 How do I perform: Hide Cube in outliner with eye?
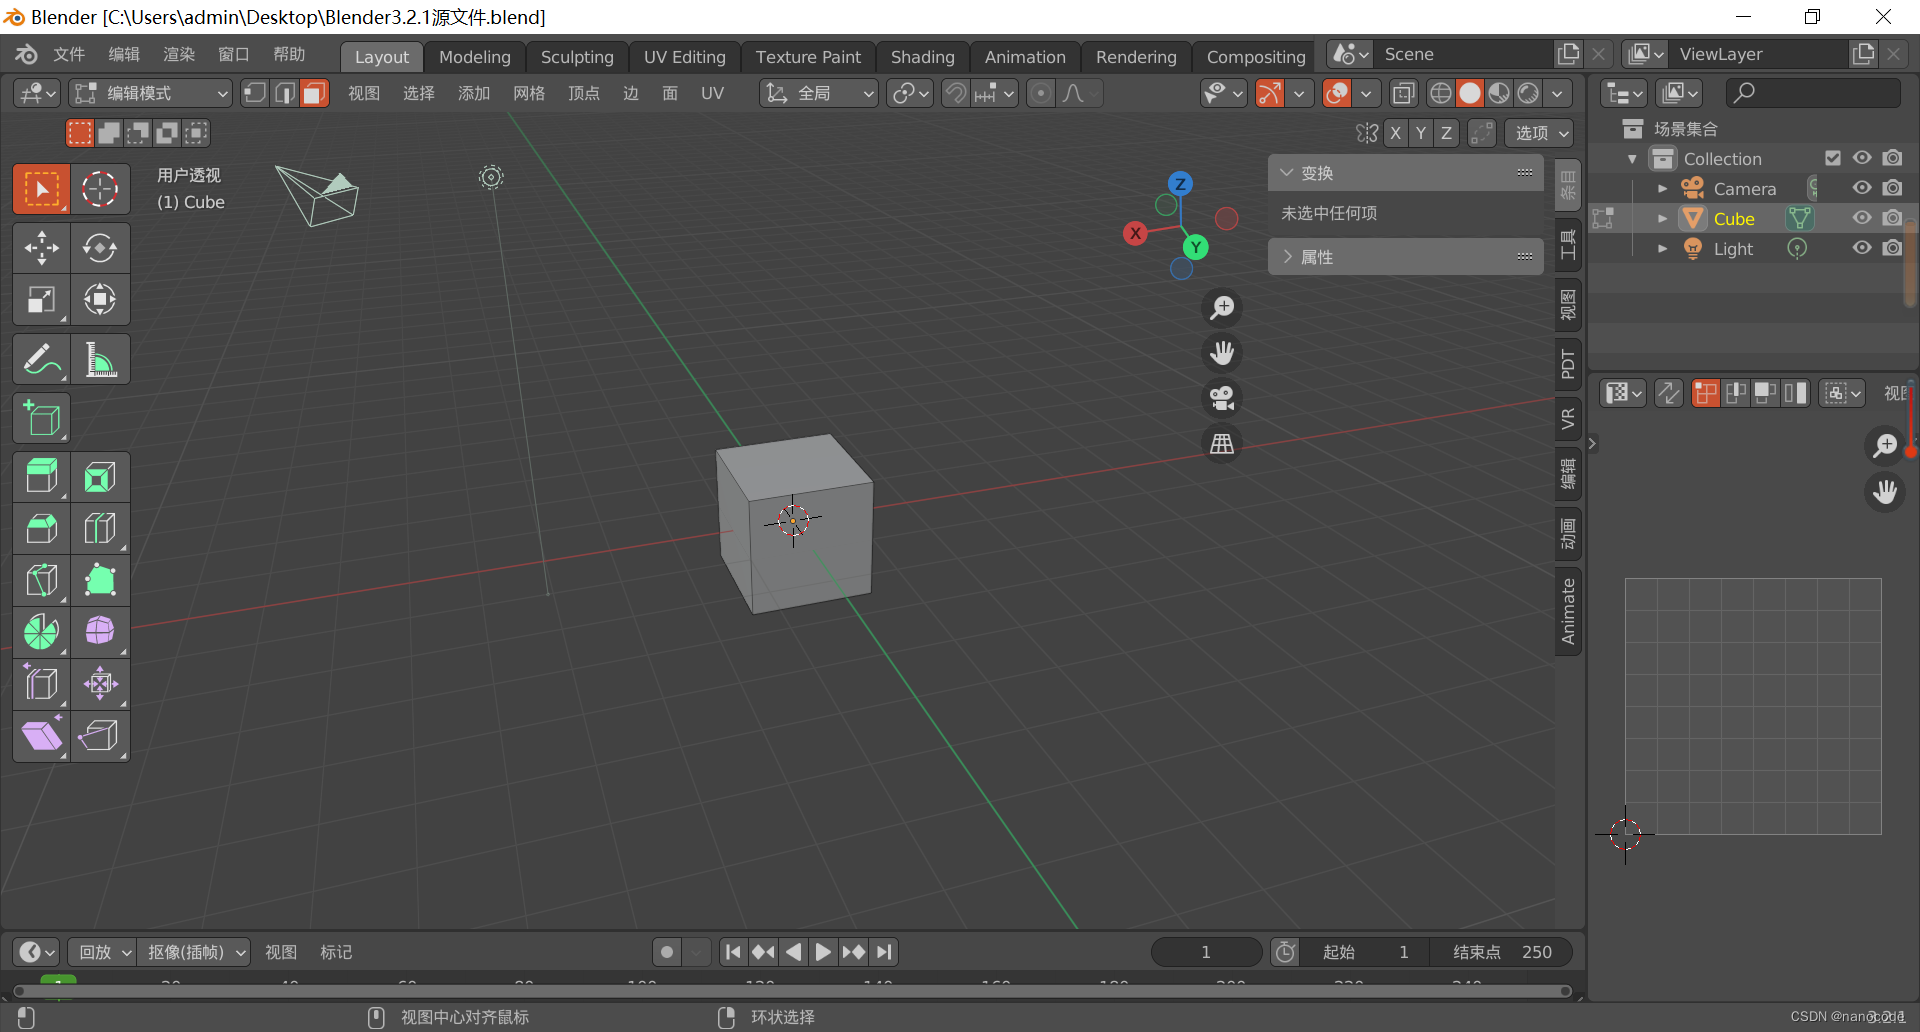(1862, 218)
